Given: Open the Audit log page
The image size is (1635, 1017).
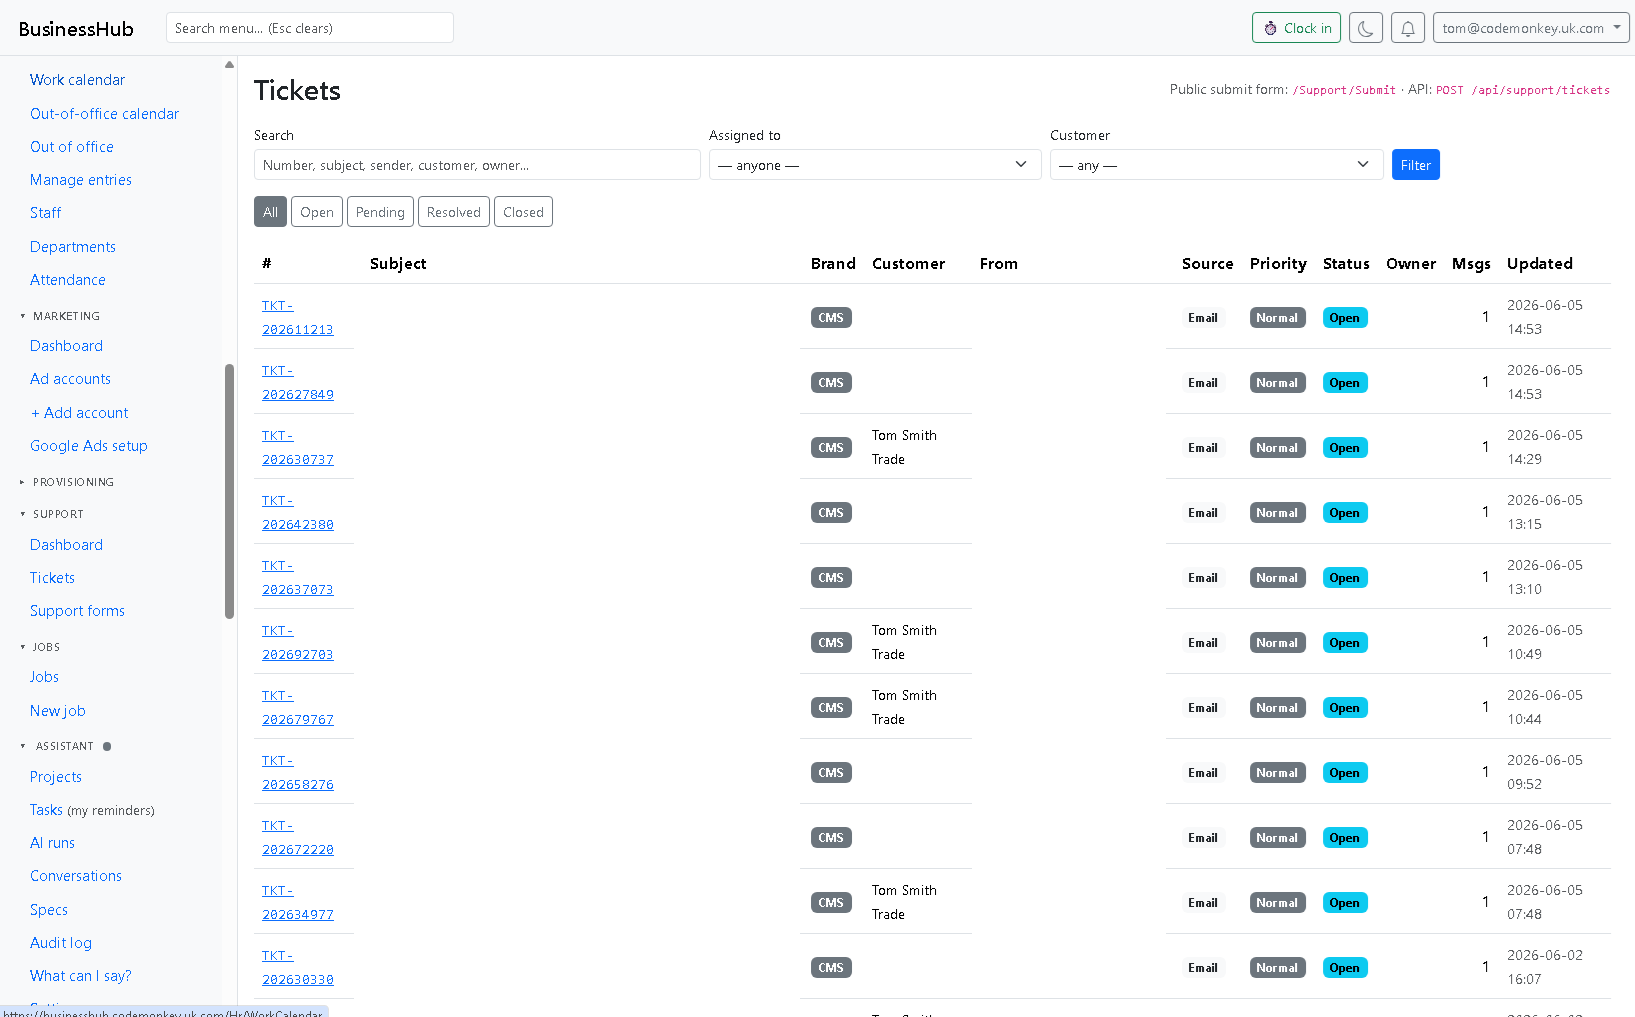Looking at the screenshot, I should pos(61,943).
